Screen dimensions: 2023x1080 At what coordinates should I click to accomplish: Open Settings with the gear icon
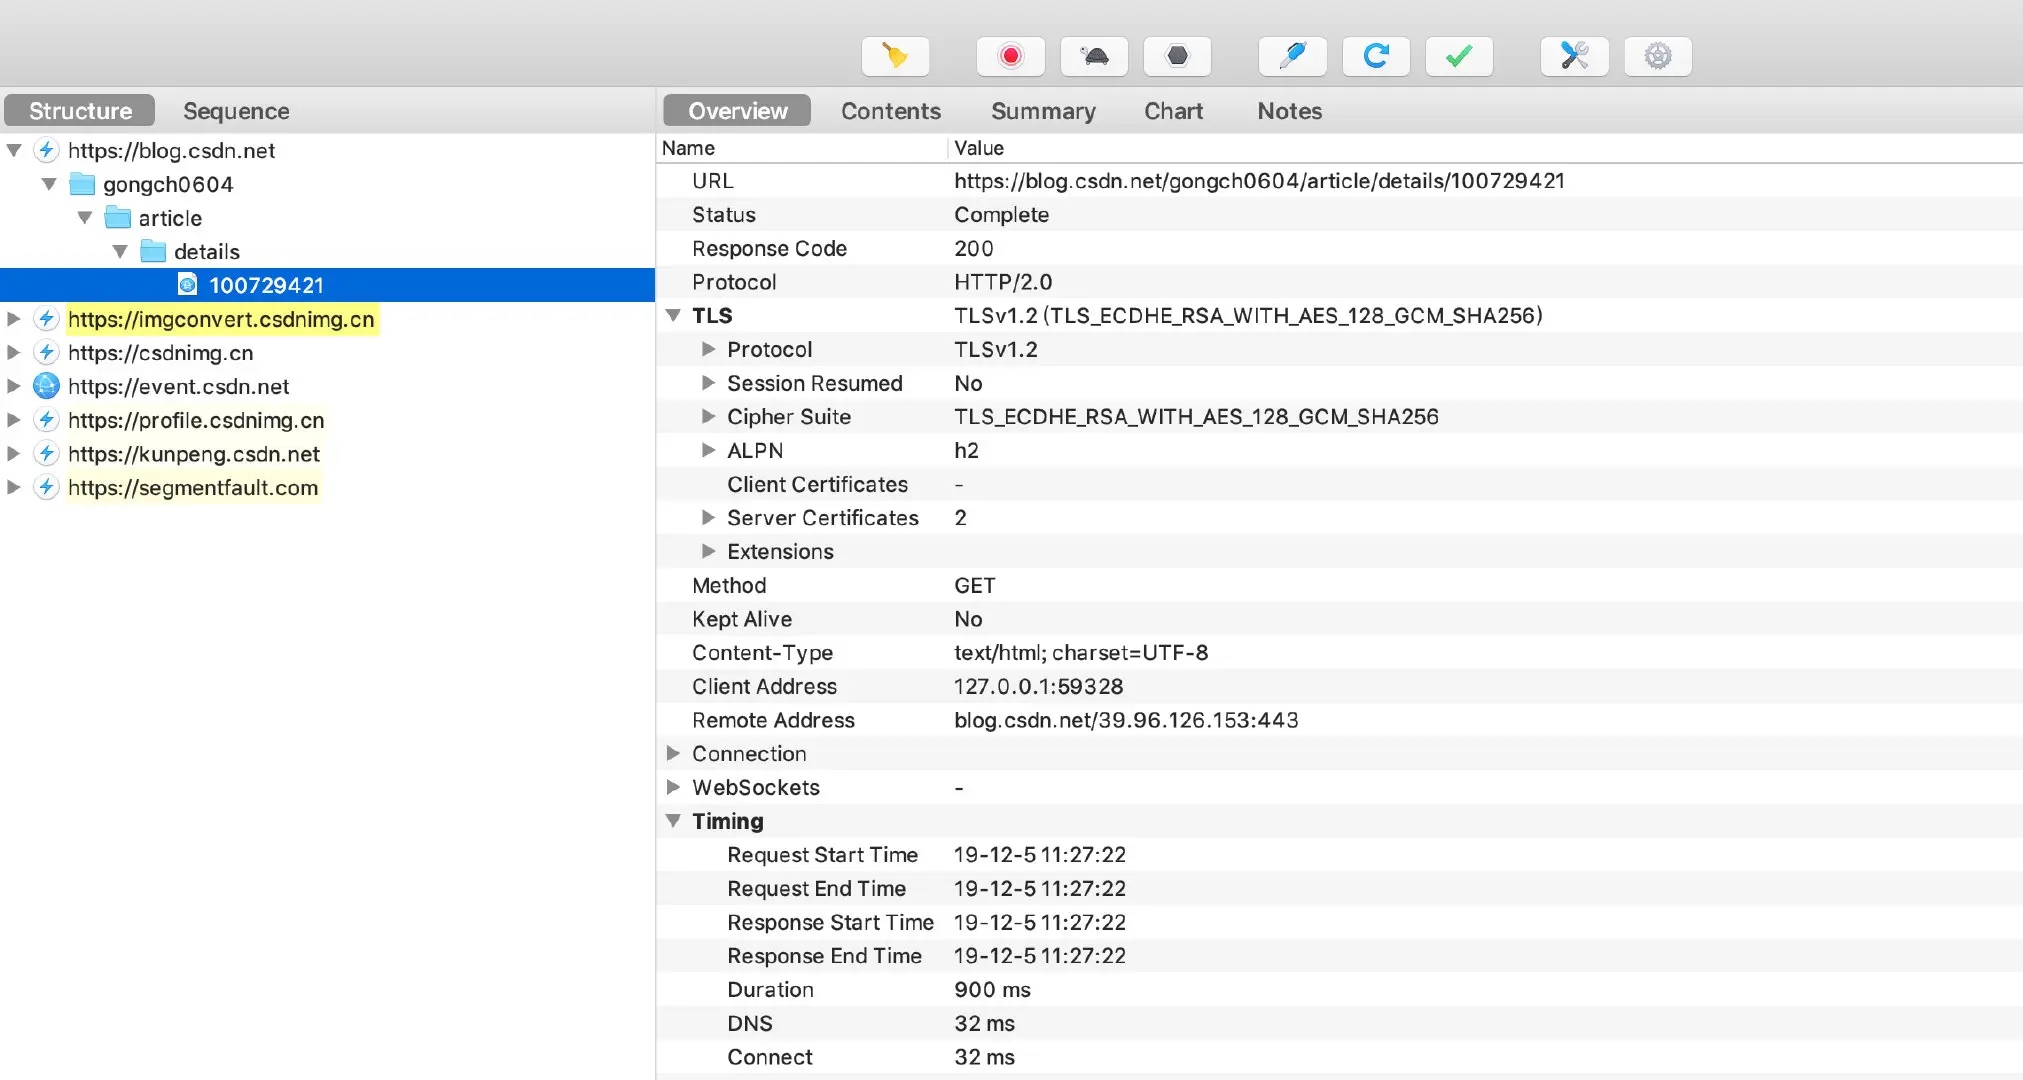(x=1658, y=56)
